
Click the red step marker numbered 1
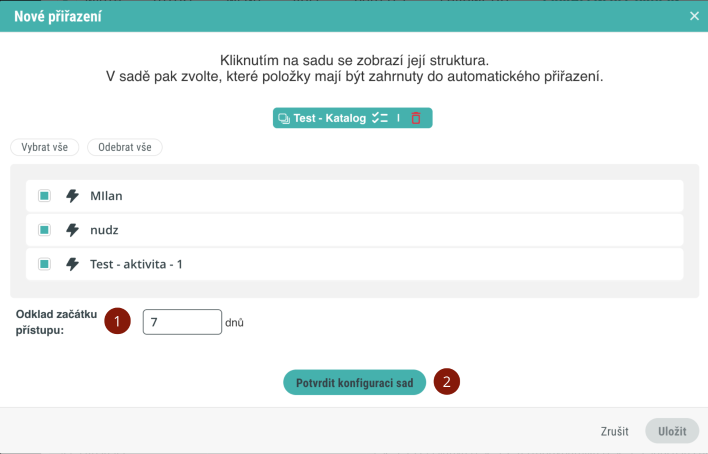tap(117, 321)
